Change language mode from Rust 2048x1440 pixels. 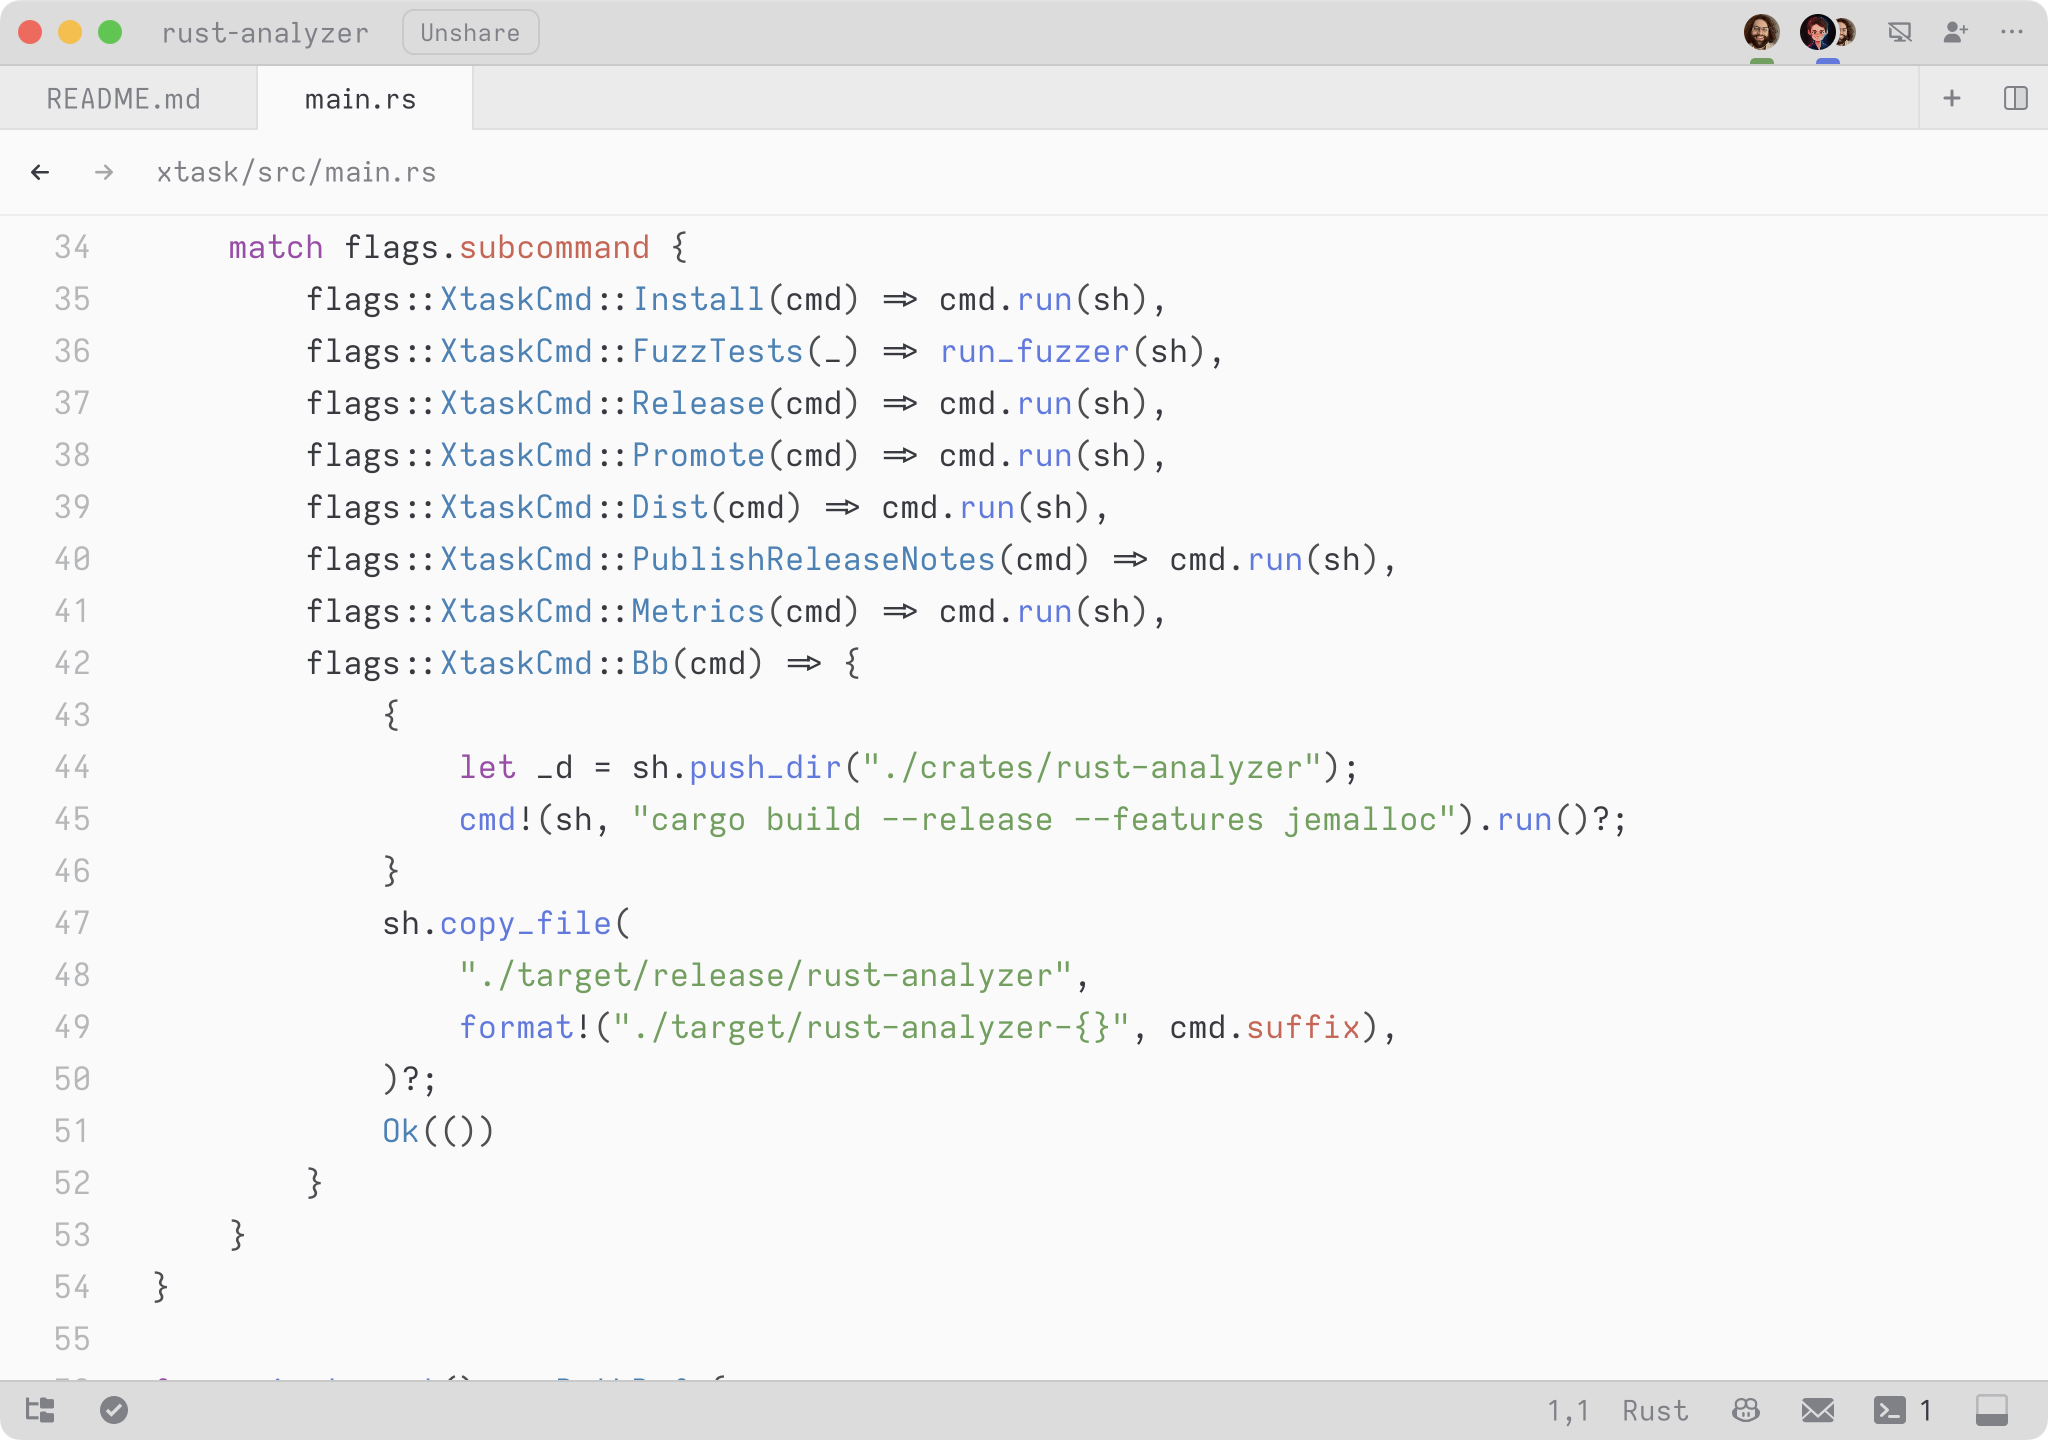tap(1655, 1410)
